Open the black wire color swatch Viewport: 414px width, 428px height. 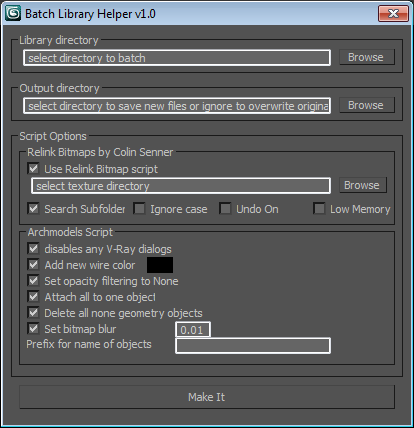160,265
